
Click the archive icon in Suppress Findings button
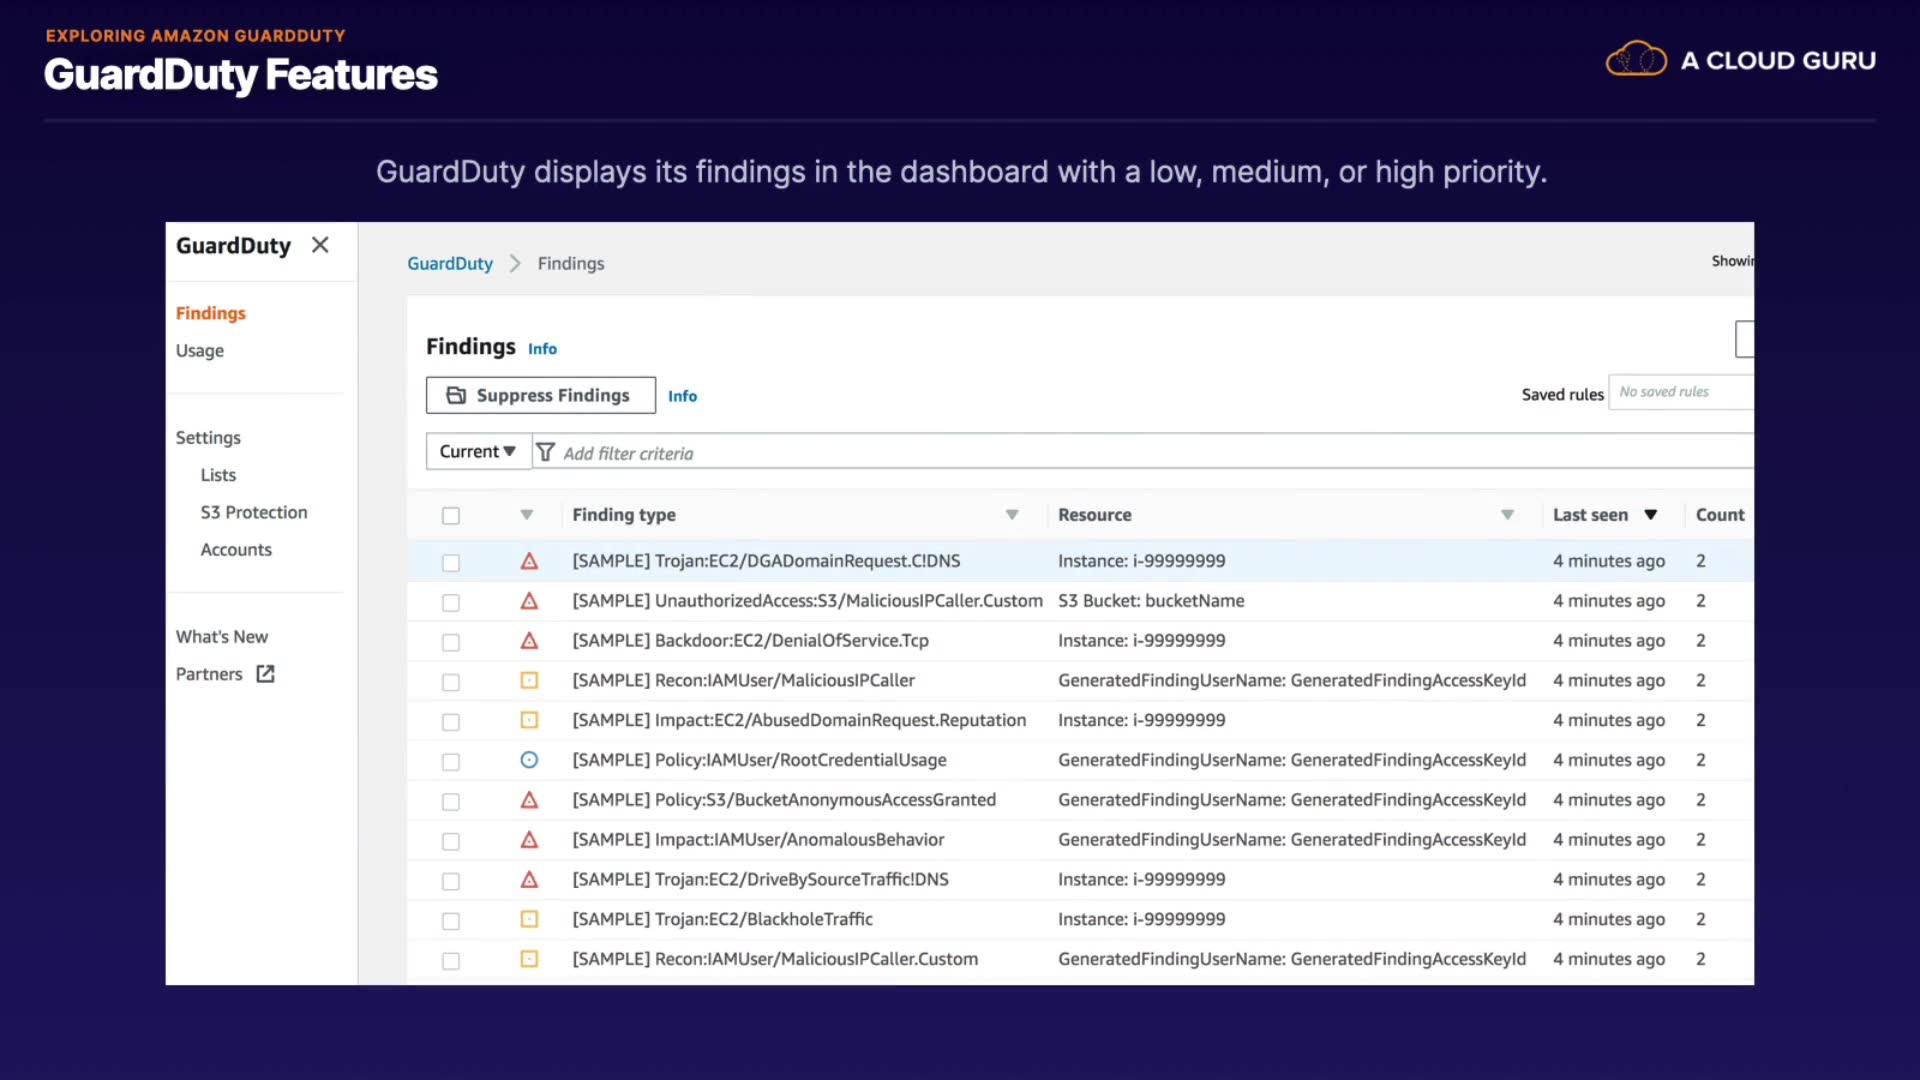[x=456, y=395]
